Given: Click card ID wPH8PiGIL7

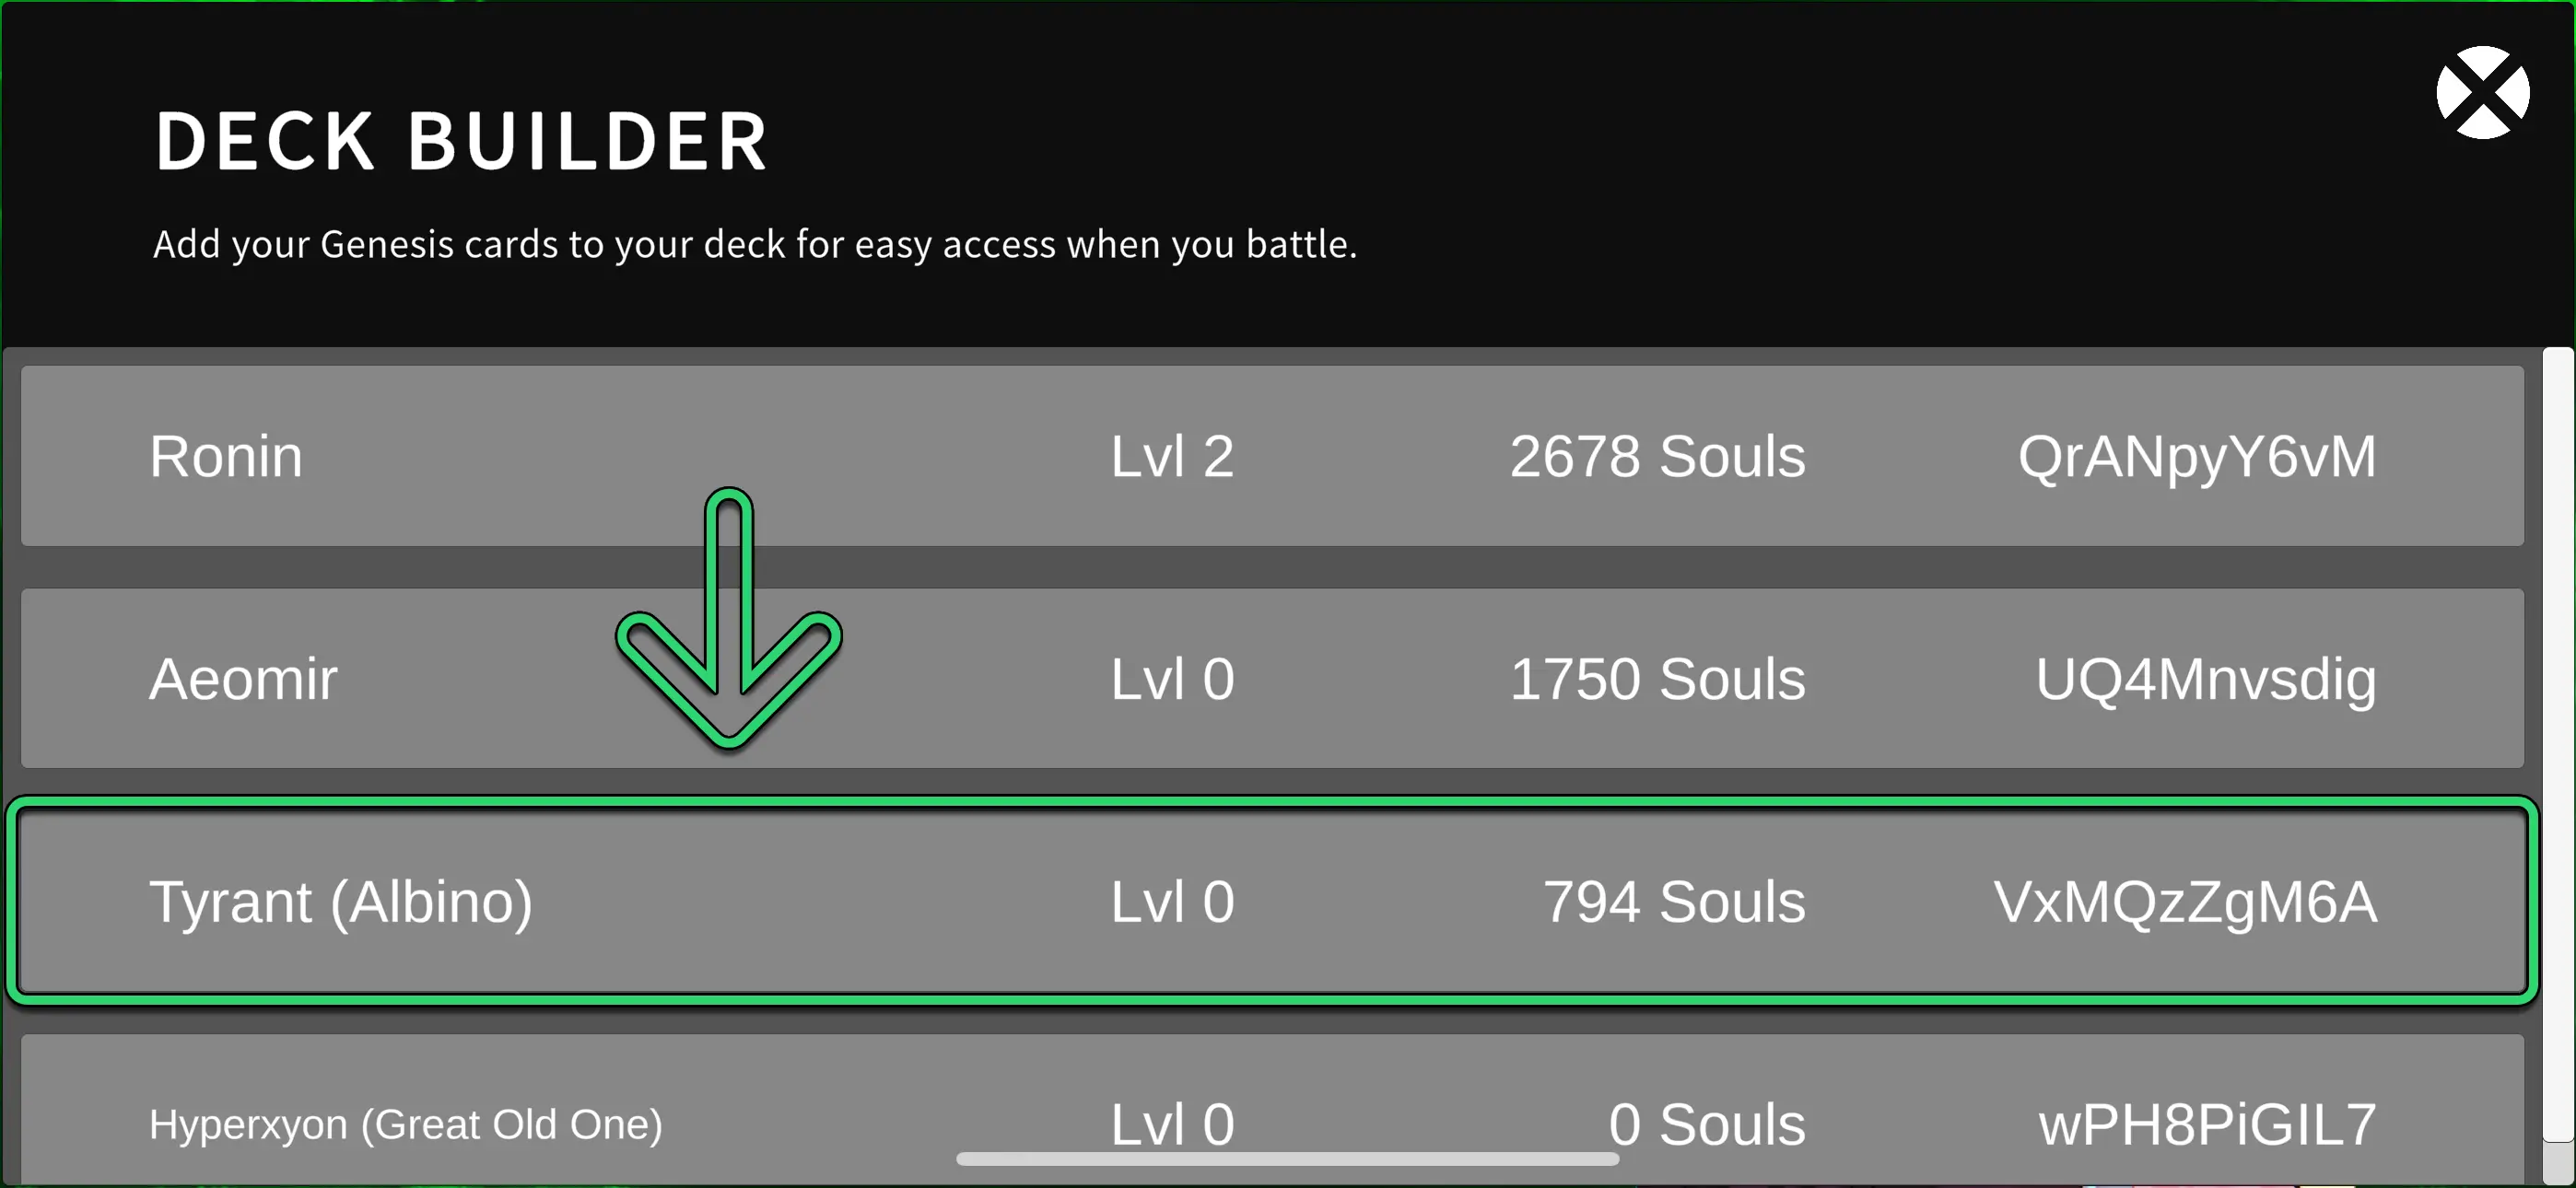Looking at the screenshot, I should [x=2207, y=1125].
